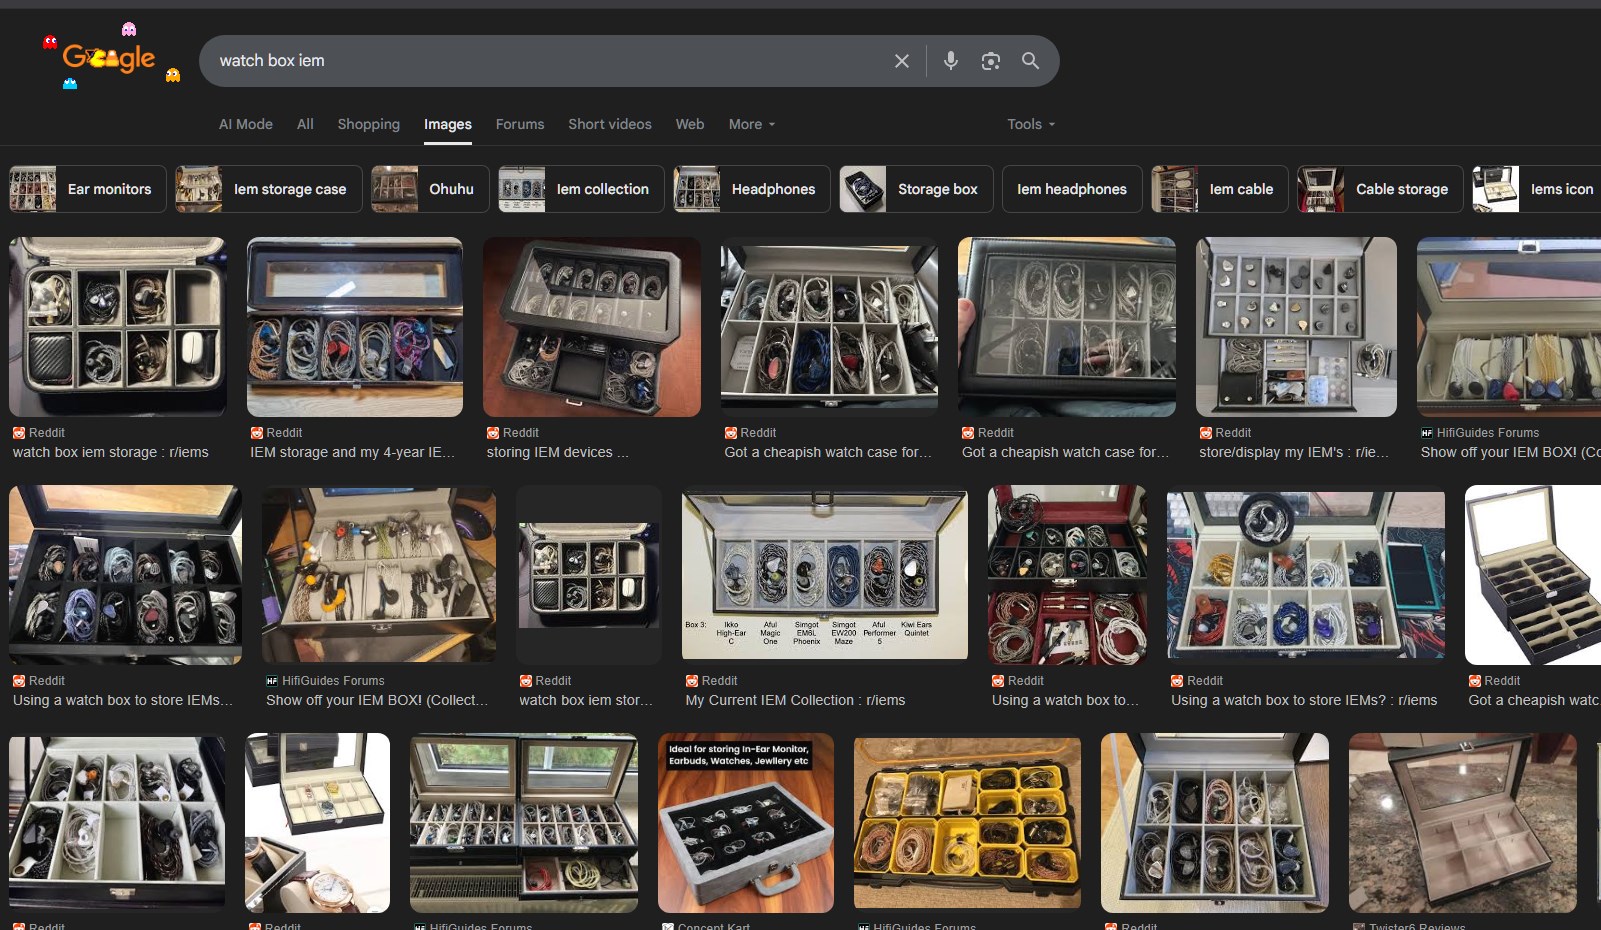Image resolution: width=1601 pixels, height=930 pixels.
Task: Open the Tools dropdown
Action: click(1031, 124)
